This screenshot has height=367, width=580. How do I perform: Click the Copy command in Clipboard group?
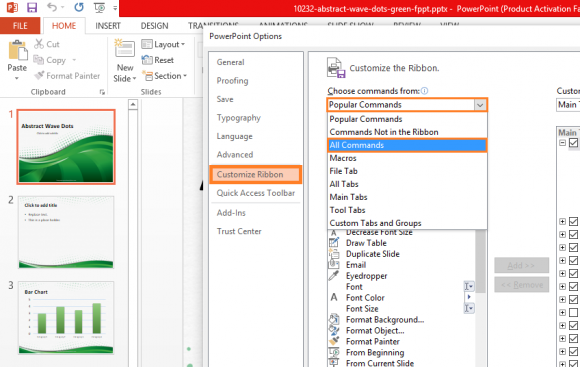[x=50, y=60]
